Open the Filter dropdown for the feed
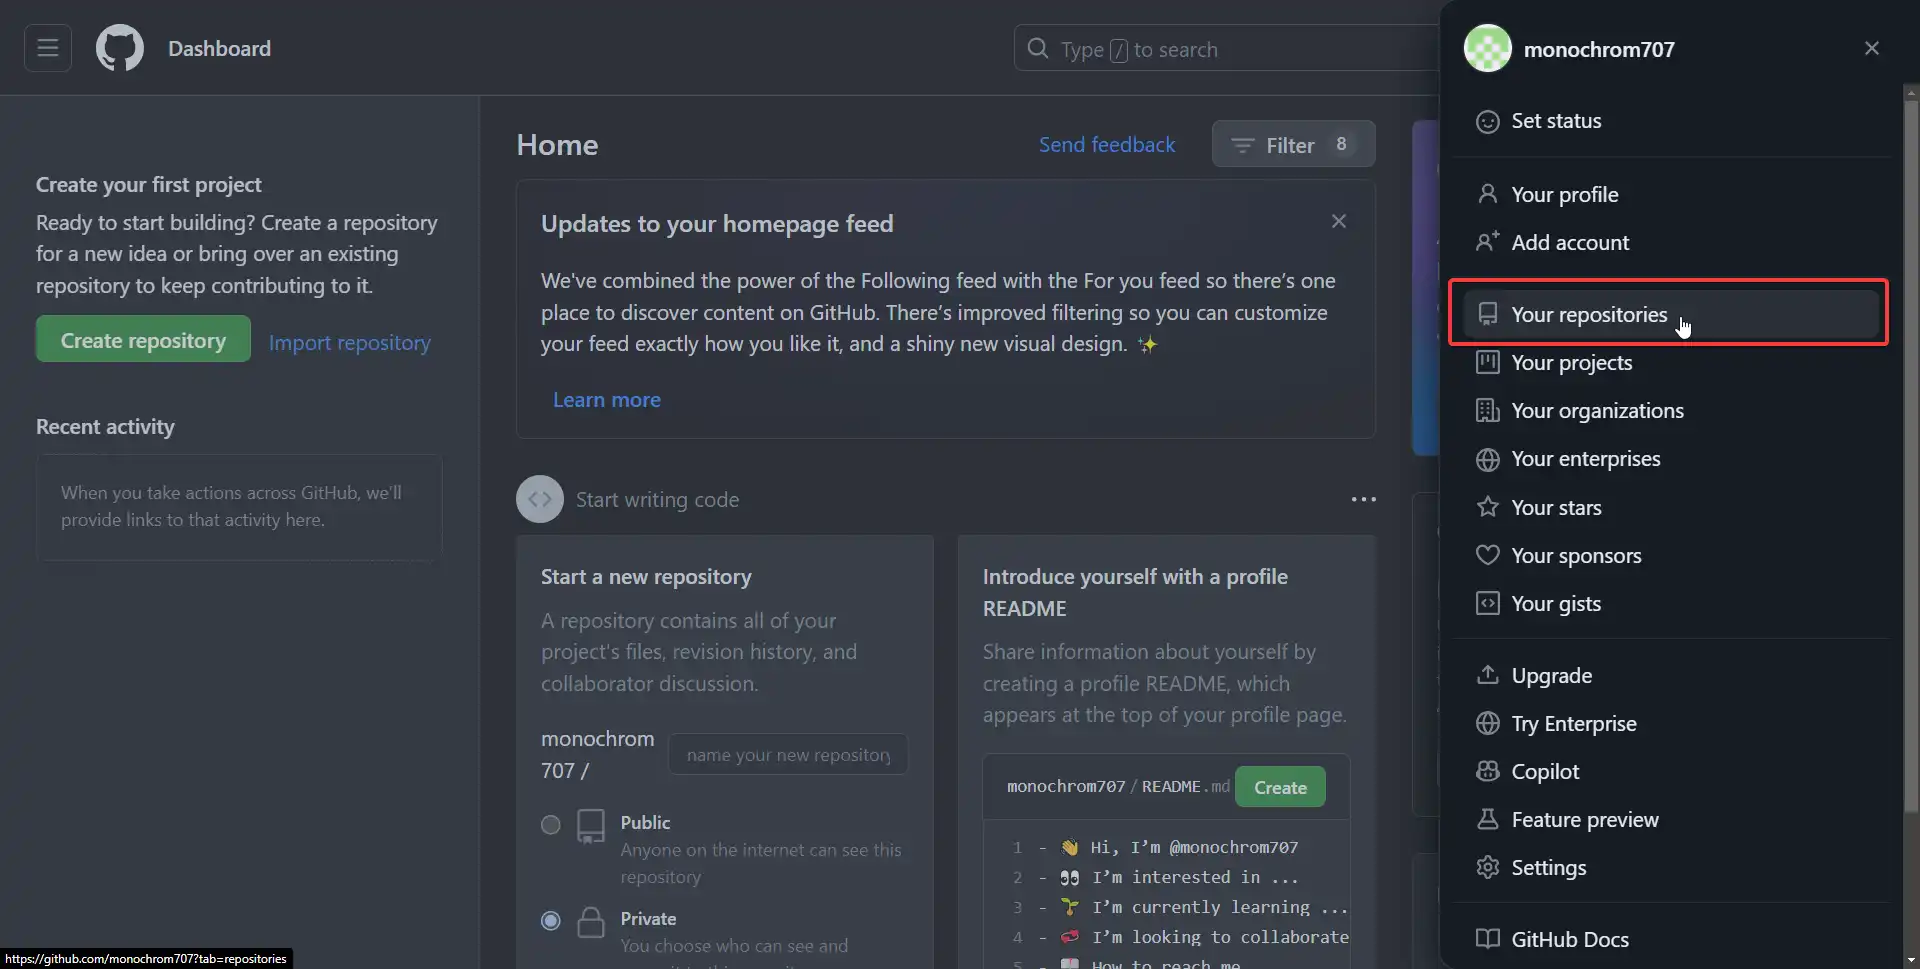Screen dimensions: 1920x969 pyautogui.click(x=1293, y=145)
